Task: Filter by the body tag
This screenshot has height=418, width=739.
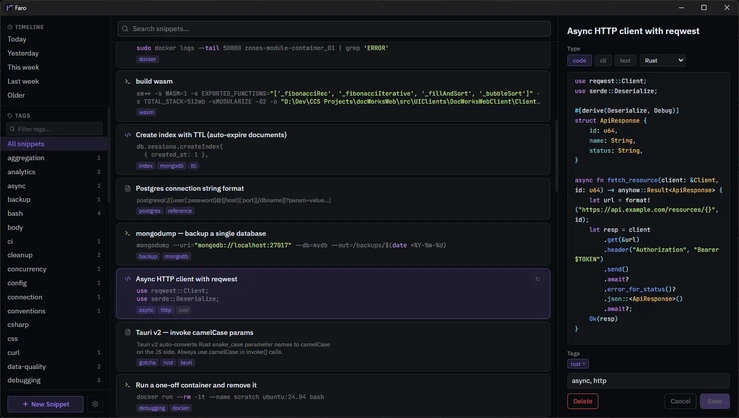Action: click(54, 228)
